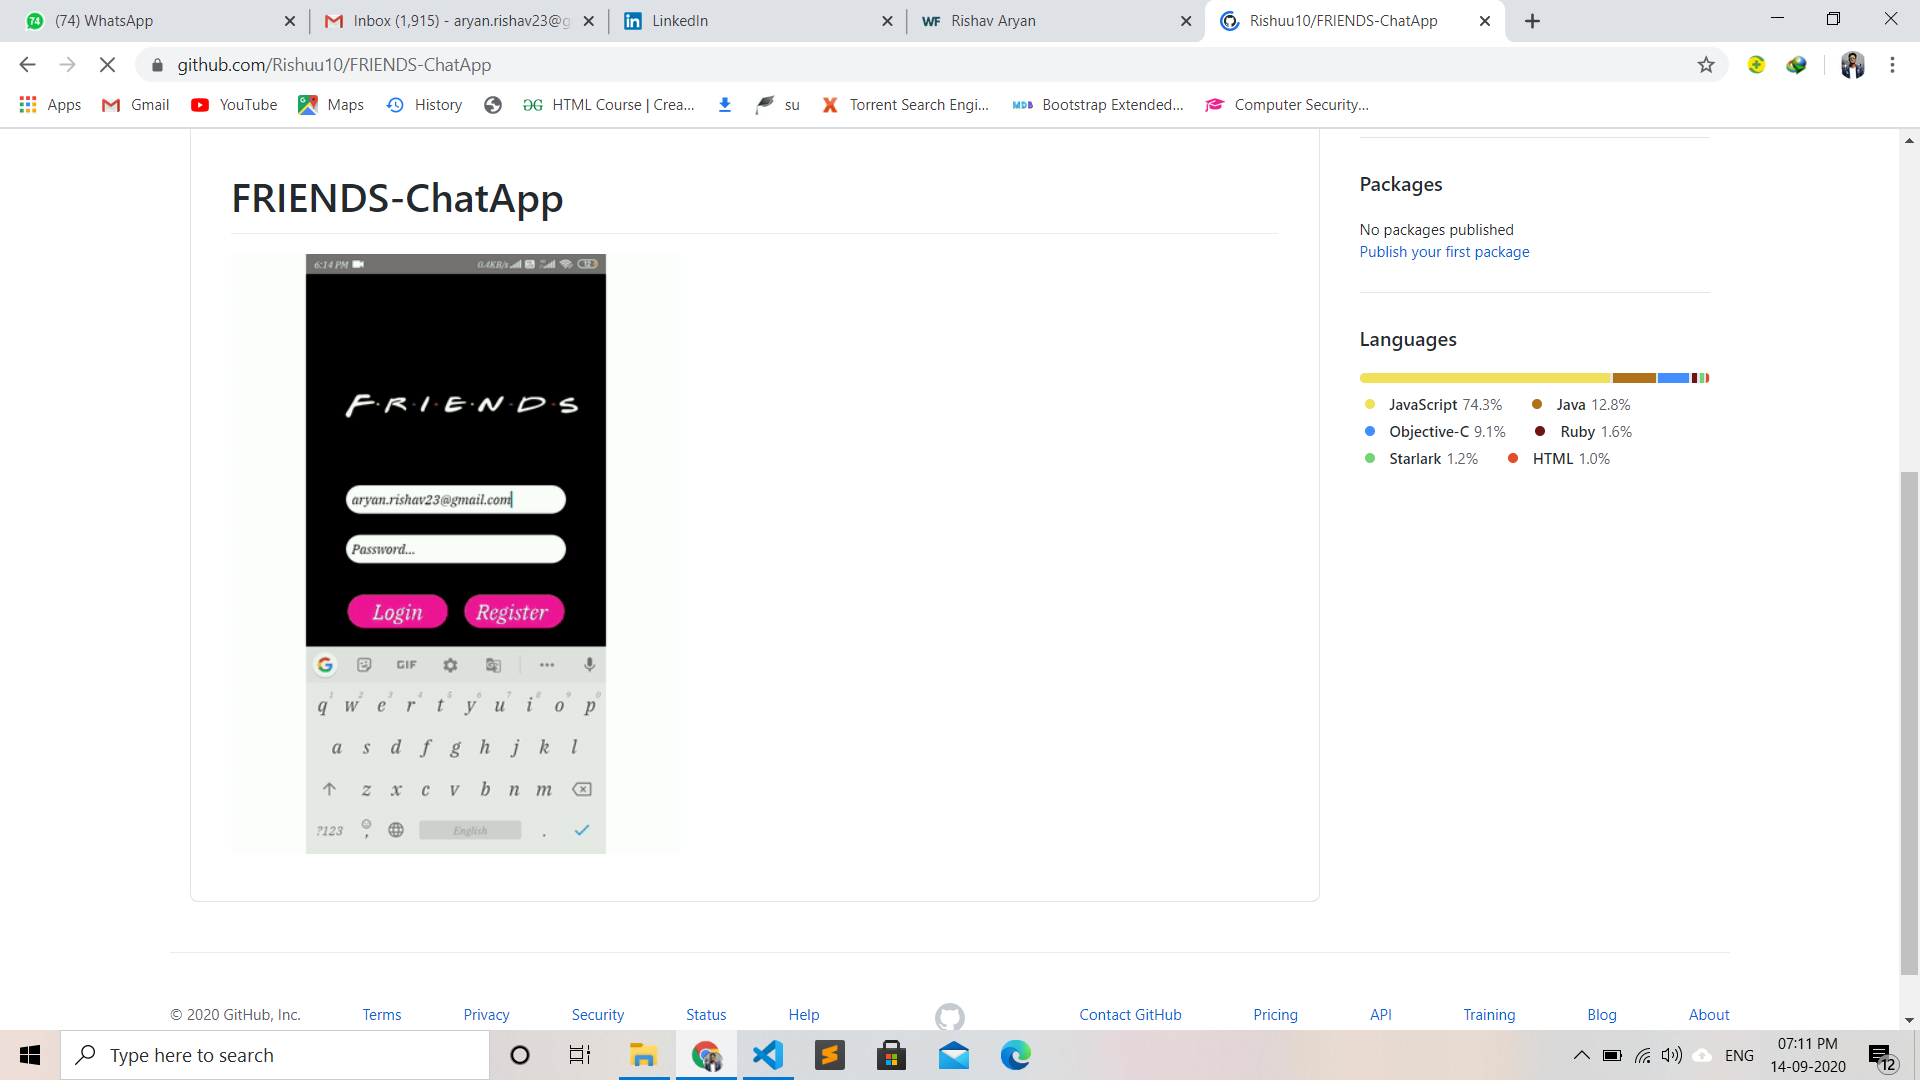Open the Maps bookmark

(x=331, y=105)
